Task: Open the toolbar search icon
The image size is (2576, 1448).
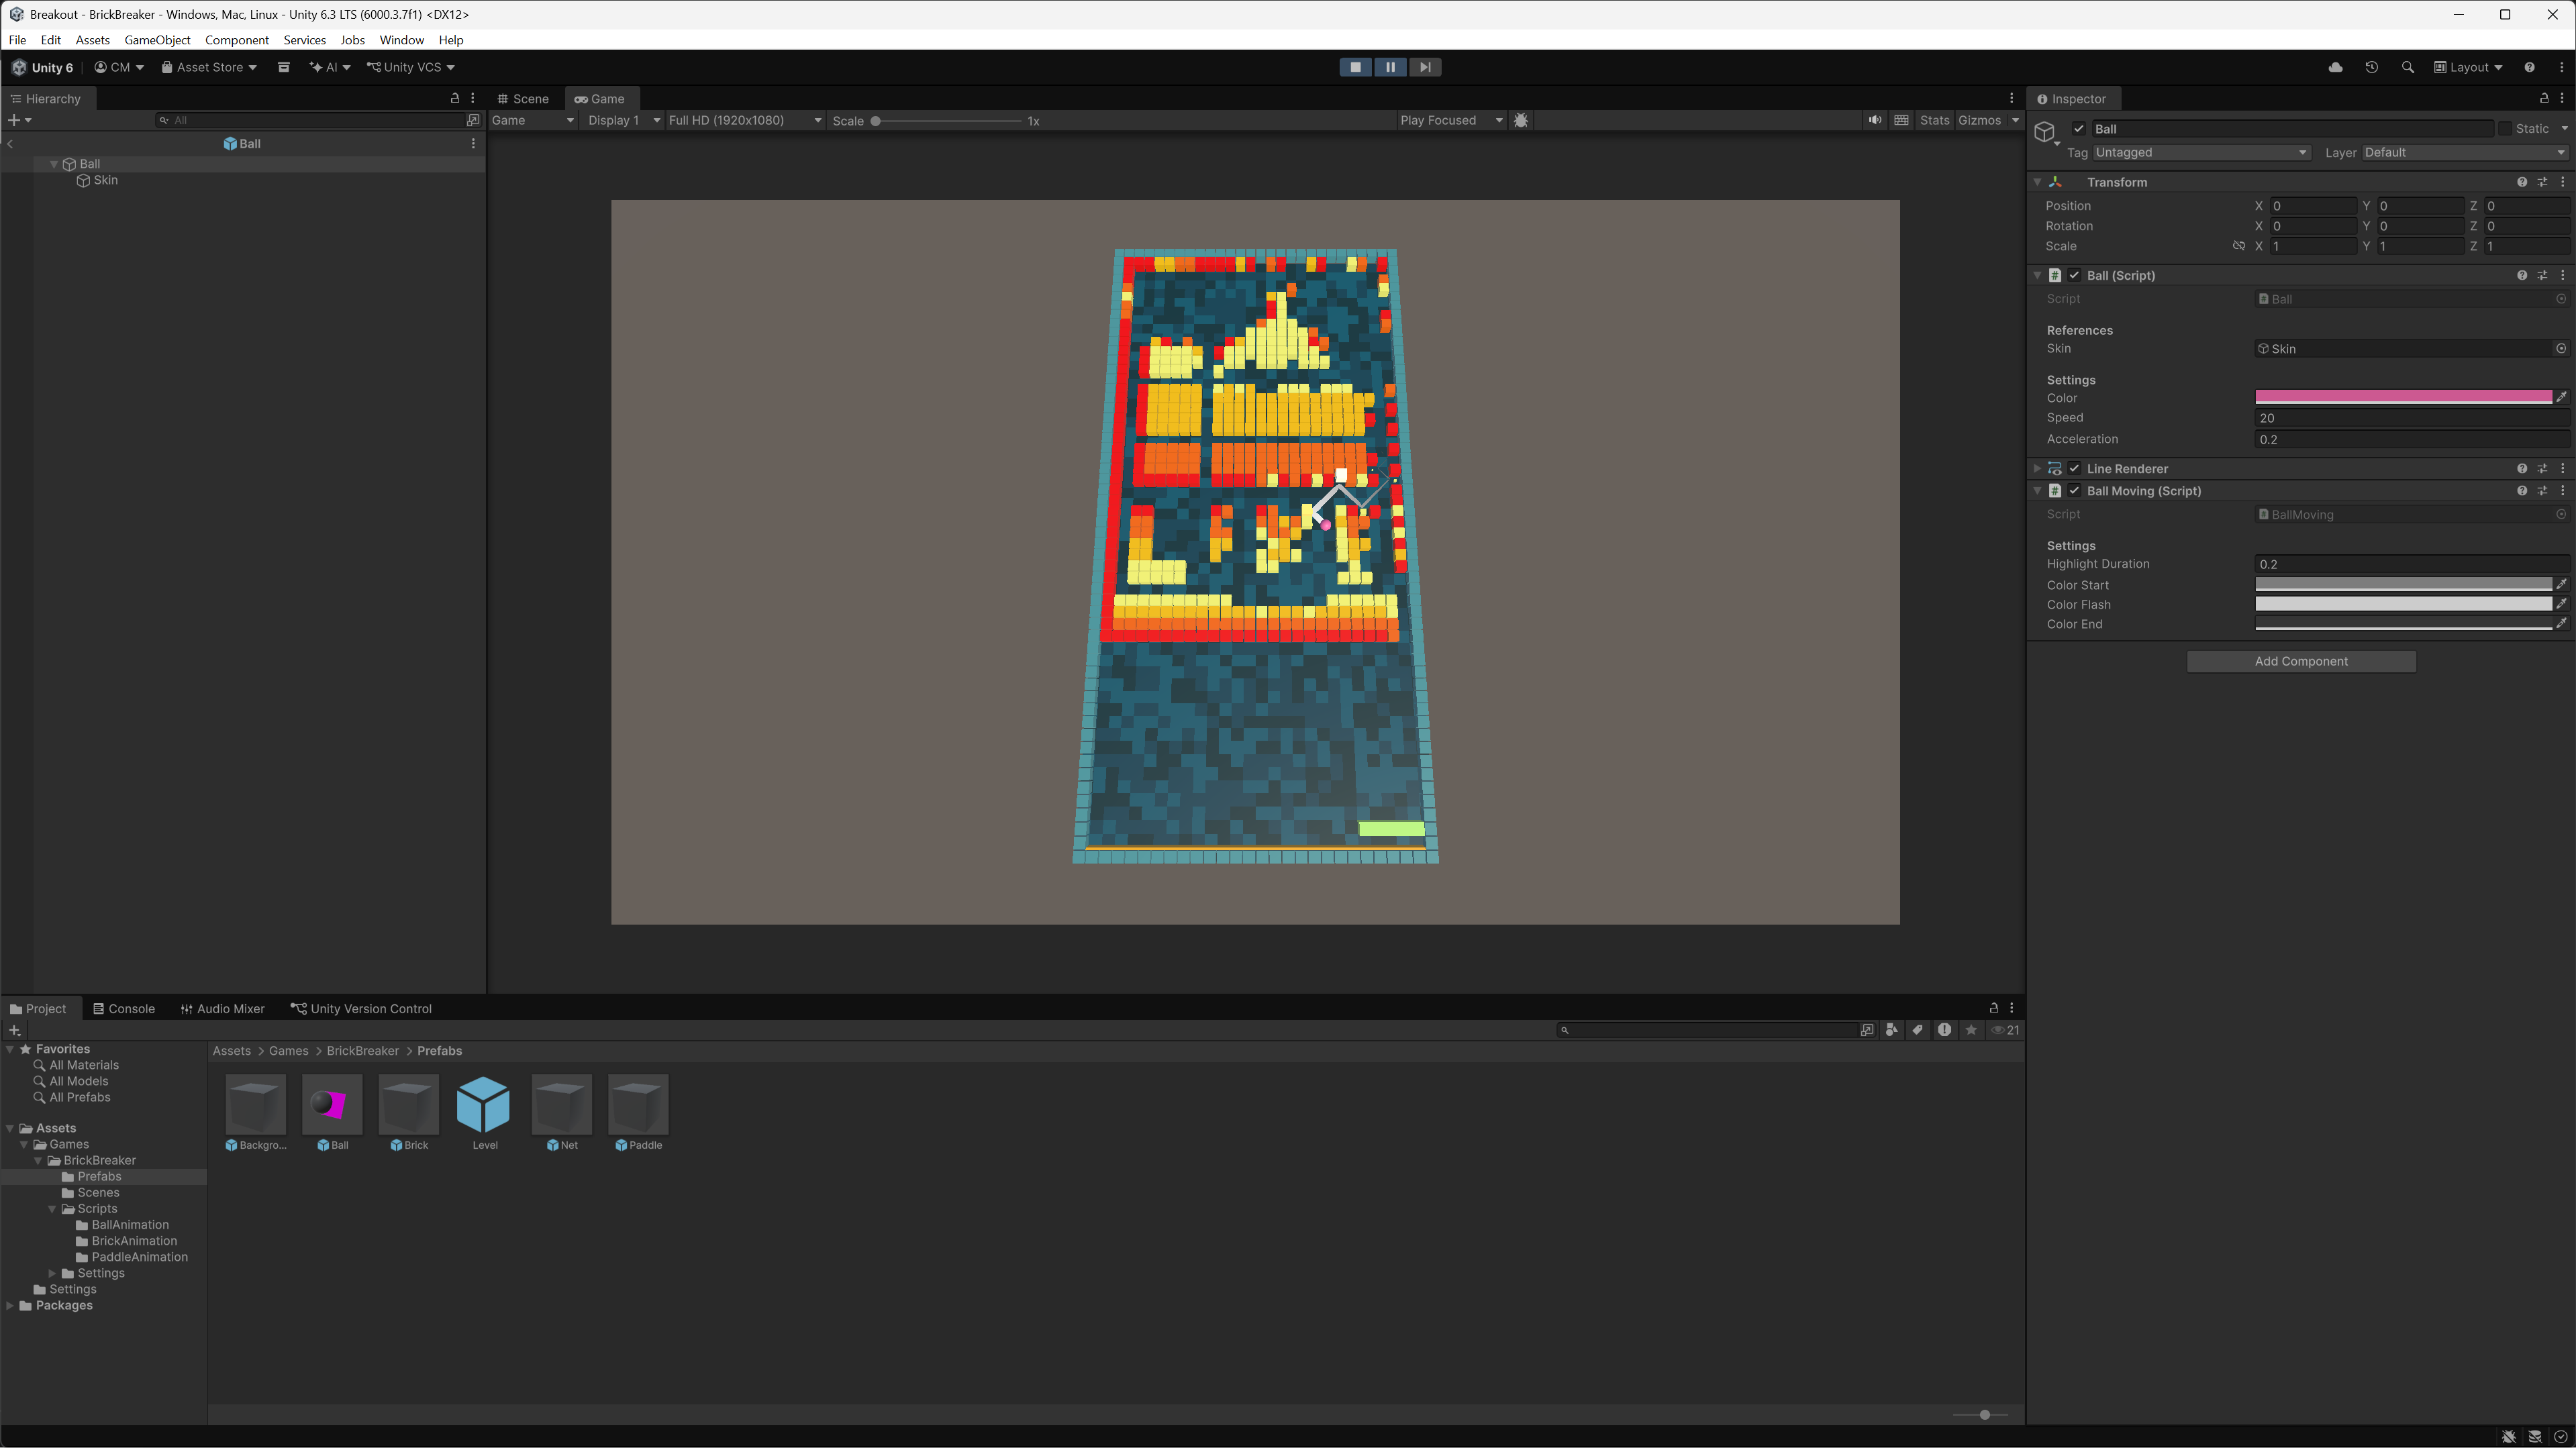Action: 2407,67
